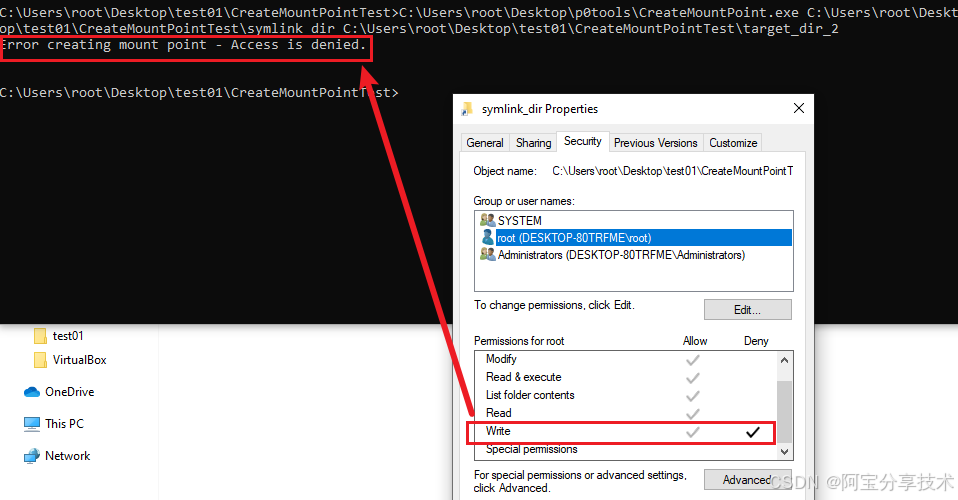Switch to the General tab
The width and height of the screenshot is (958, 500).
(x=484, y=142)
